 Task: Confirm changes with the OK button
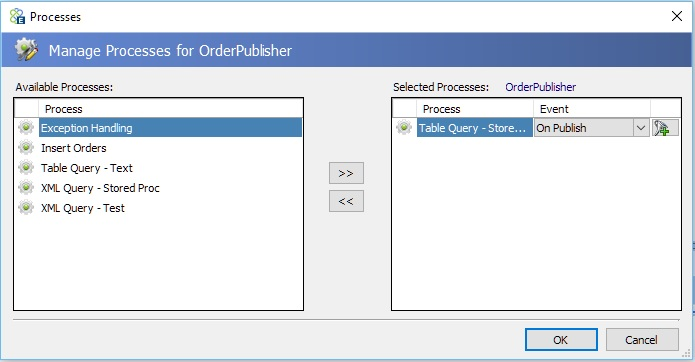(561, 340)
